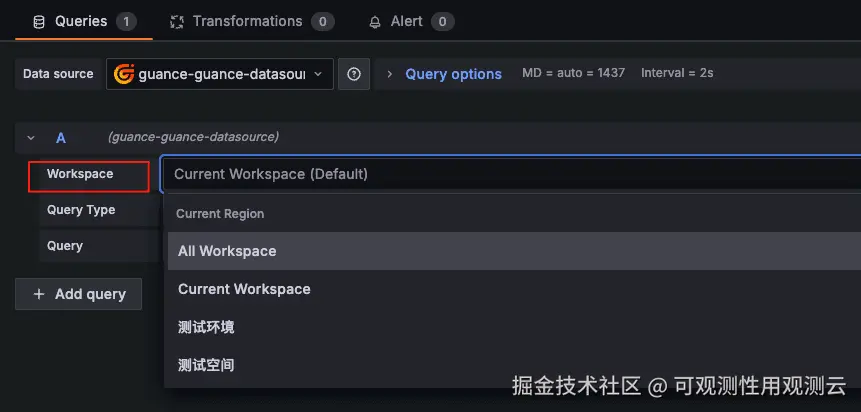The height and width of the screenshot is (412, 861).
Task: Expand the Query options chevron
Action: tap(390, 74)
